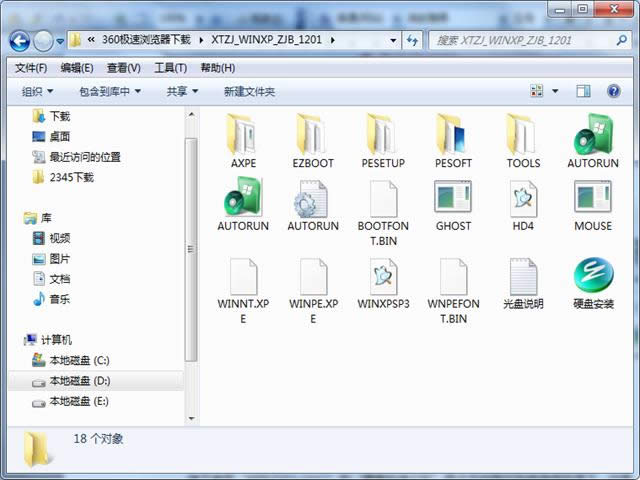Click the back navigation arrow button
Viewport: 640px width, 480px height.
(x=21, y=41)
